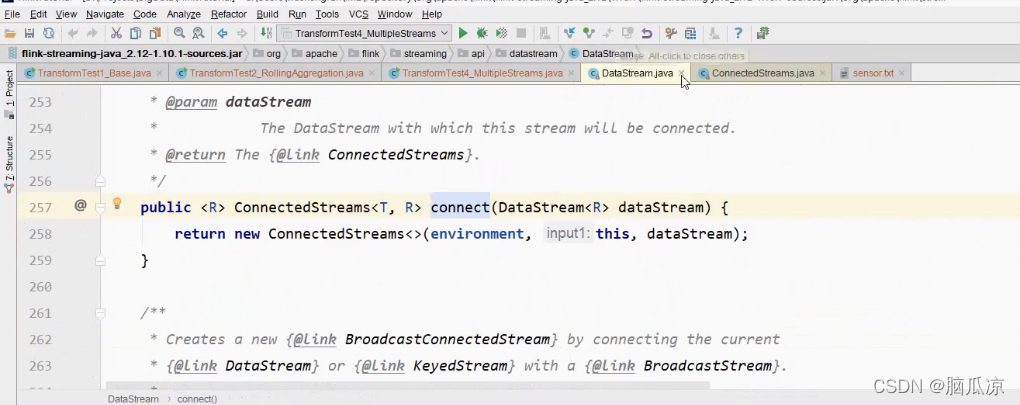Click BroadcastConnectedStream link on line 262
This screenshot has height=405, width=1020.
[x=448, y=339]
